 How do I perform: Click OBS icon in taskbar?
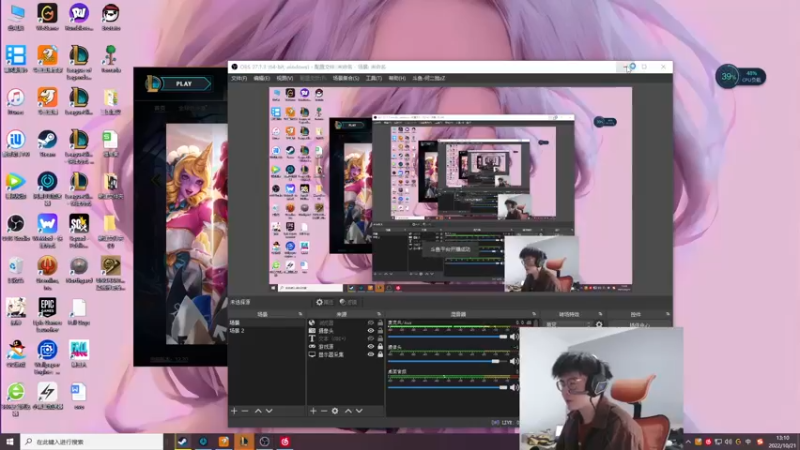coord(264,441)
